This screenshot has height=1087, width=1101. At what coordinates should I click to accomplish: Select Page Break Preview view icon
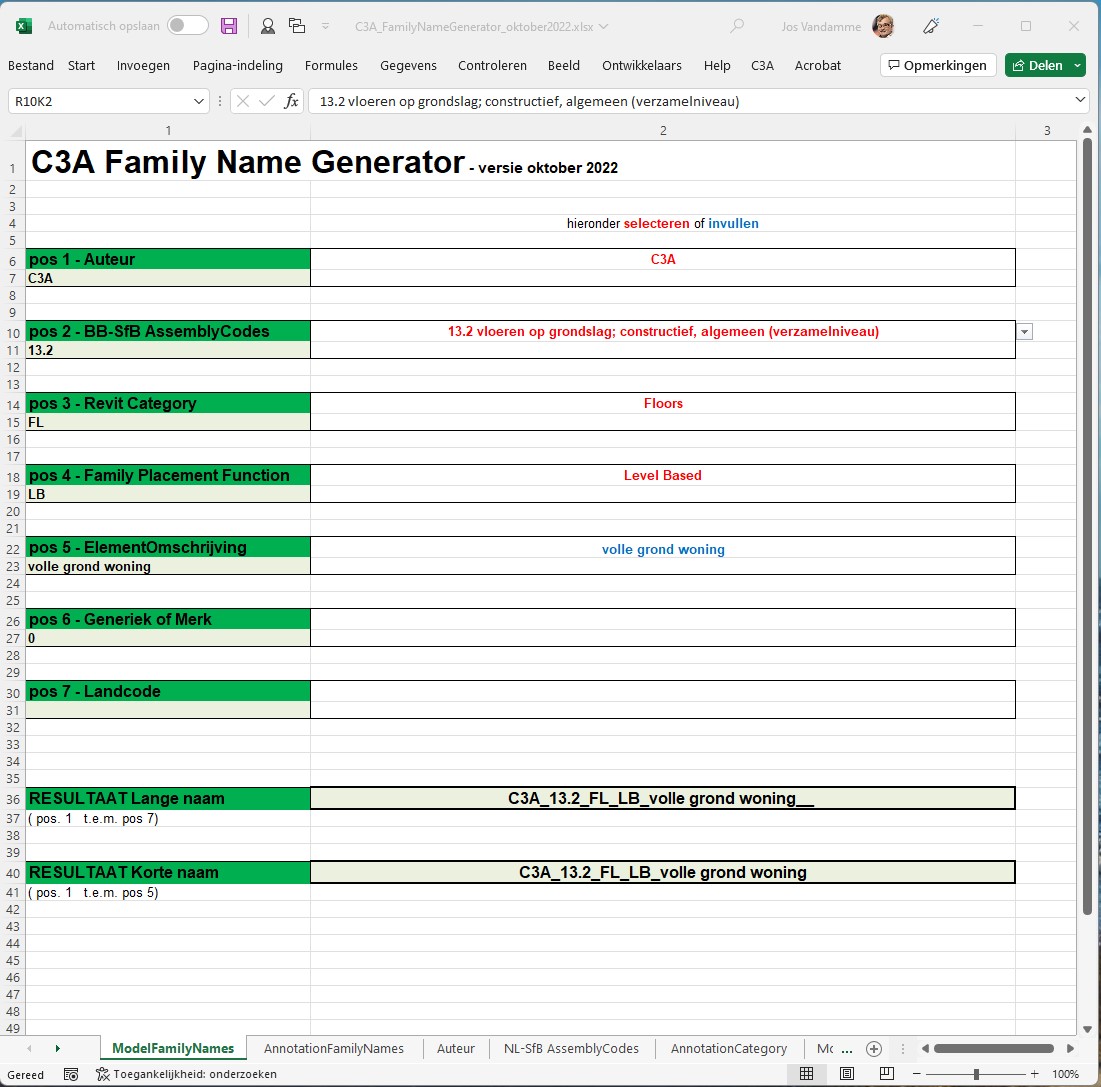point(887,1074)
